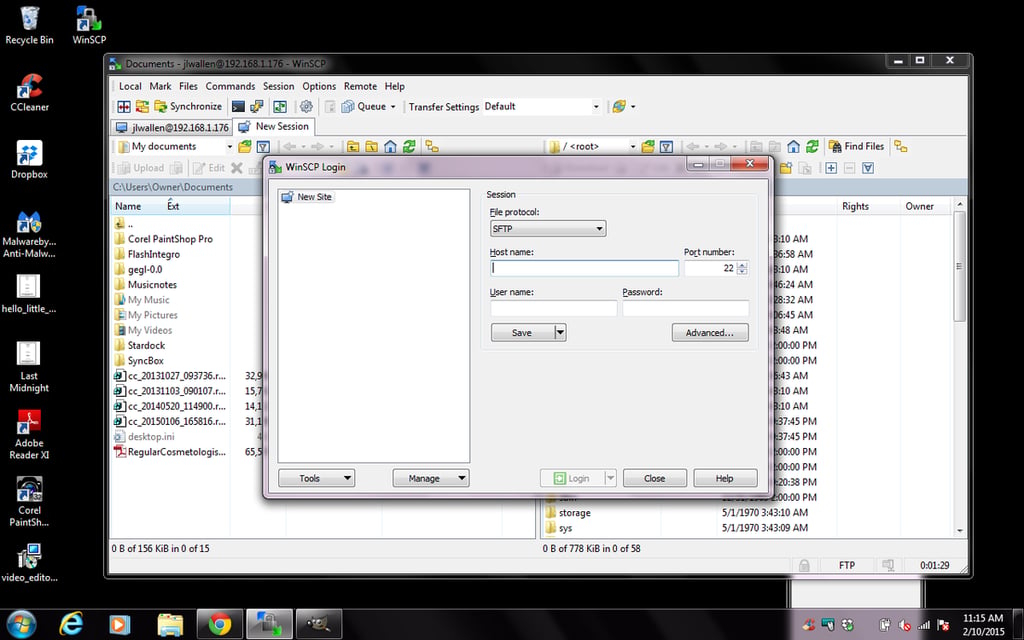This screenshot has height=640, width=1024.
Task: Open the Files menu
Action: pyautogui.click(x=188, y=86)
